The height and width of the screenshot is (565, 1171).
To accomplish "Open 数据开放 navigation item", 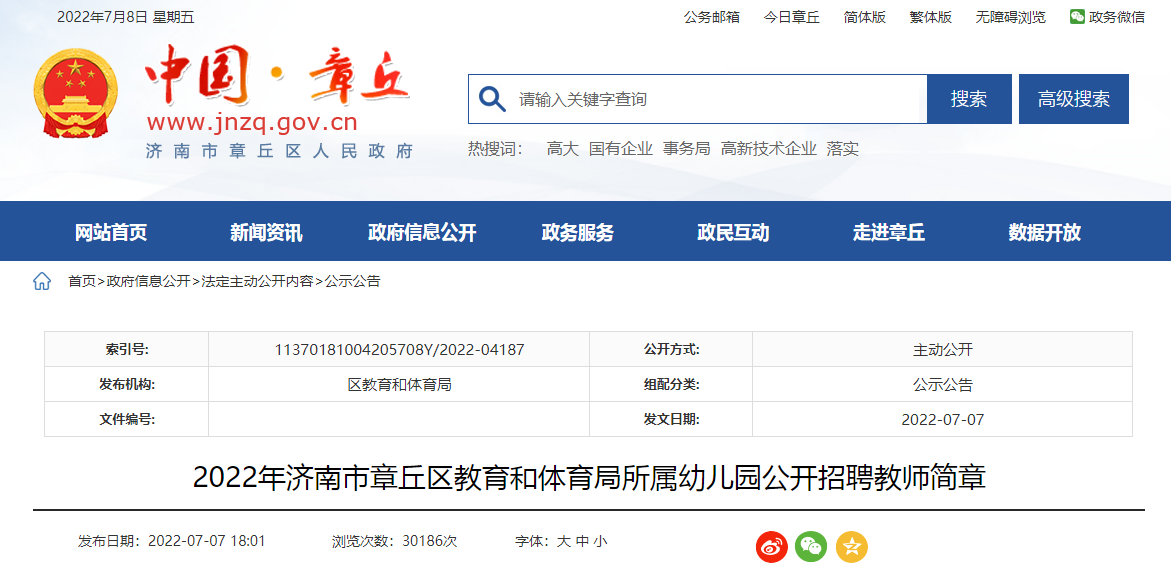I will click(x=1045, y=232).
